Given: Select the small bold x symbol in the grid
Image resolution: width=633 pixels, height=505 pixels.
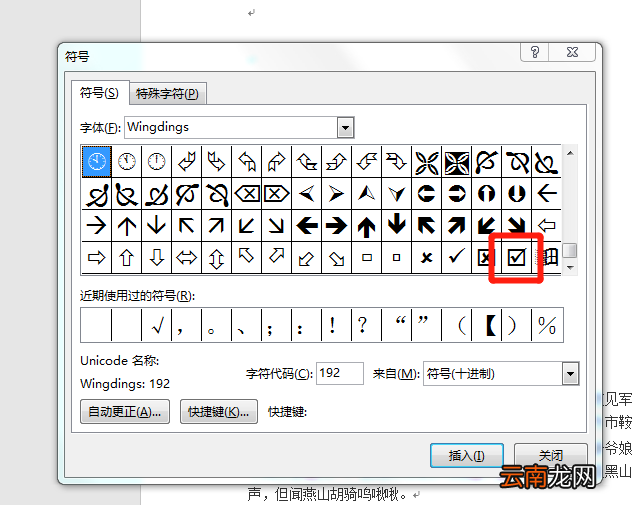Looking at the screenshot, I should coord(427,257).
